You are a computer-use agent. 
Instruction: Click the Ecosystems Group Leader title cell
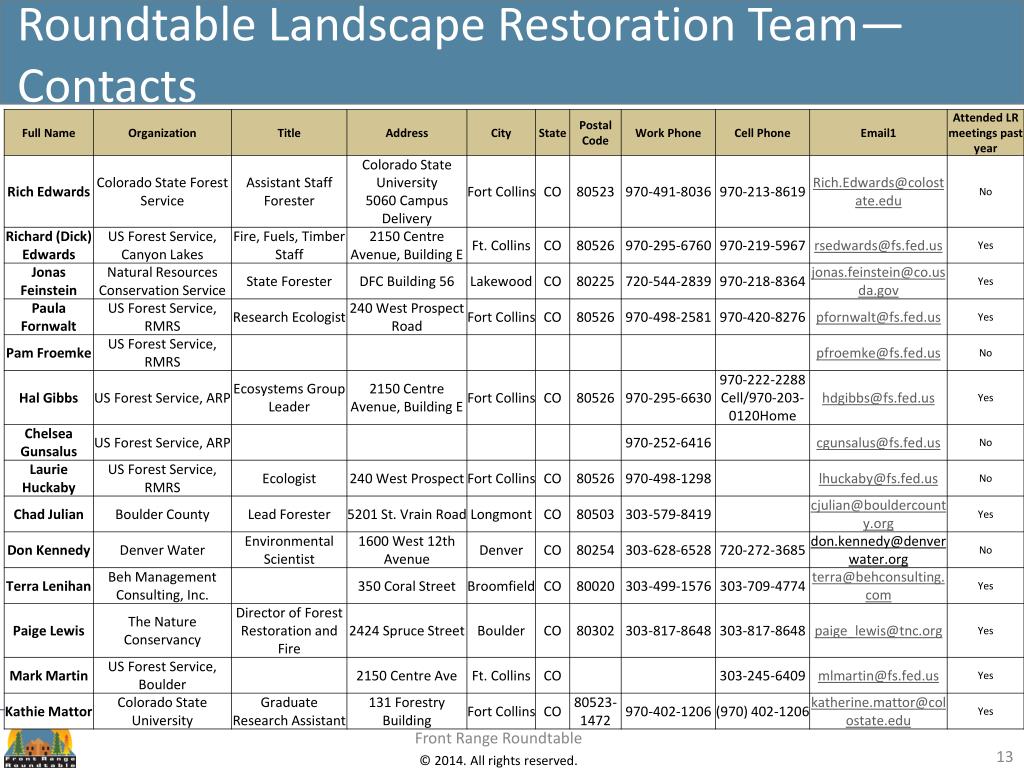click(289, 398)
